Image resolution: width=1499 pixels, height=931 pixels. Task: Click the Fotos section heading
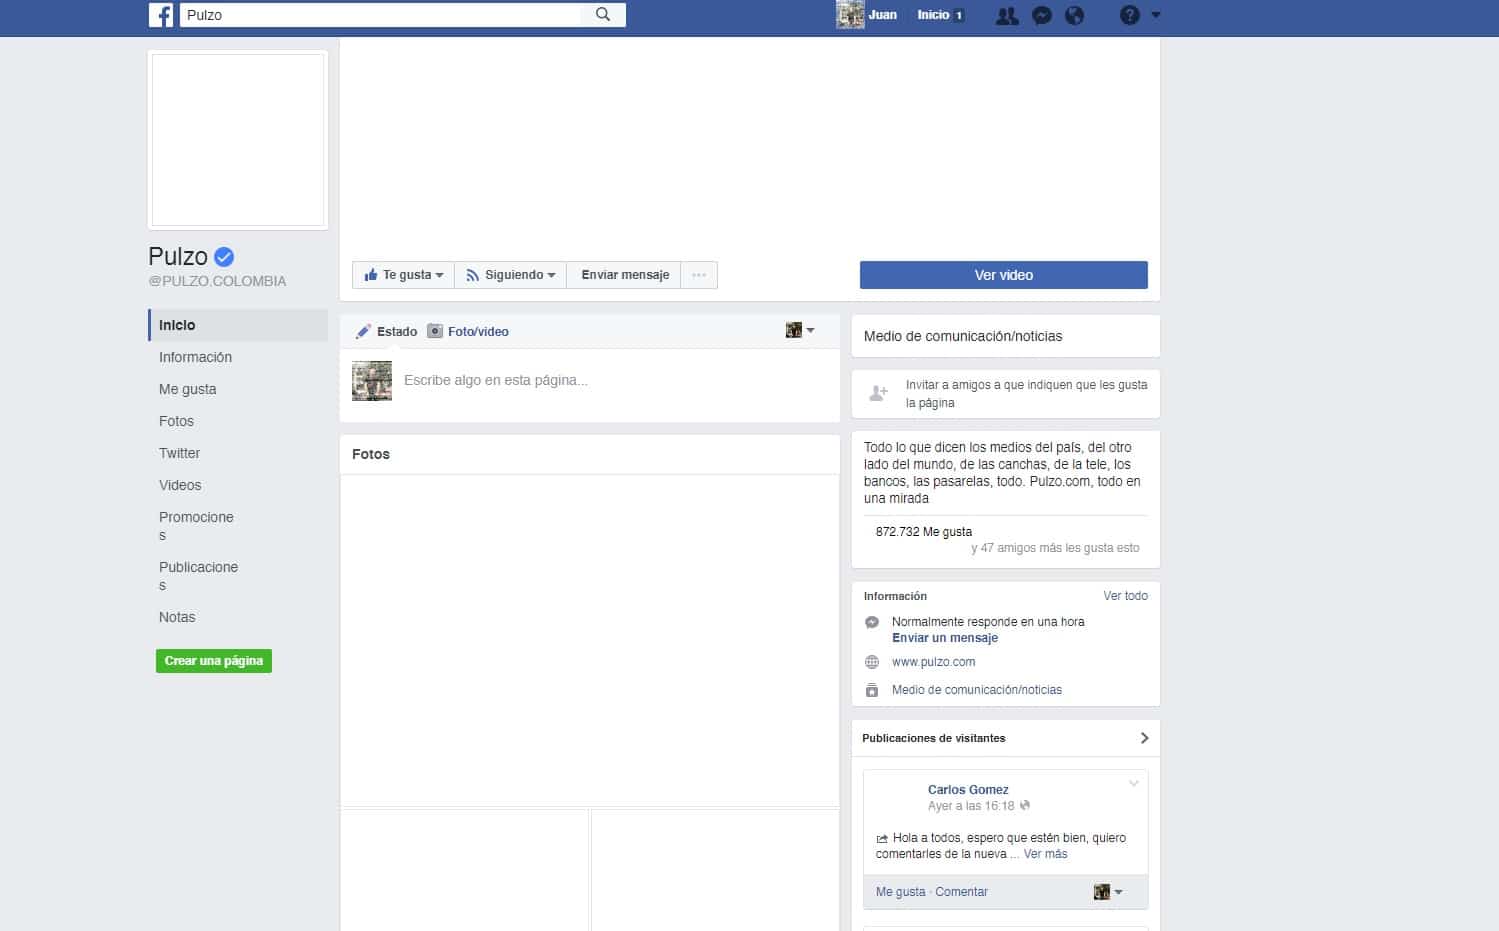(x=371, y=454)
